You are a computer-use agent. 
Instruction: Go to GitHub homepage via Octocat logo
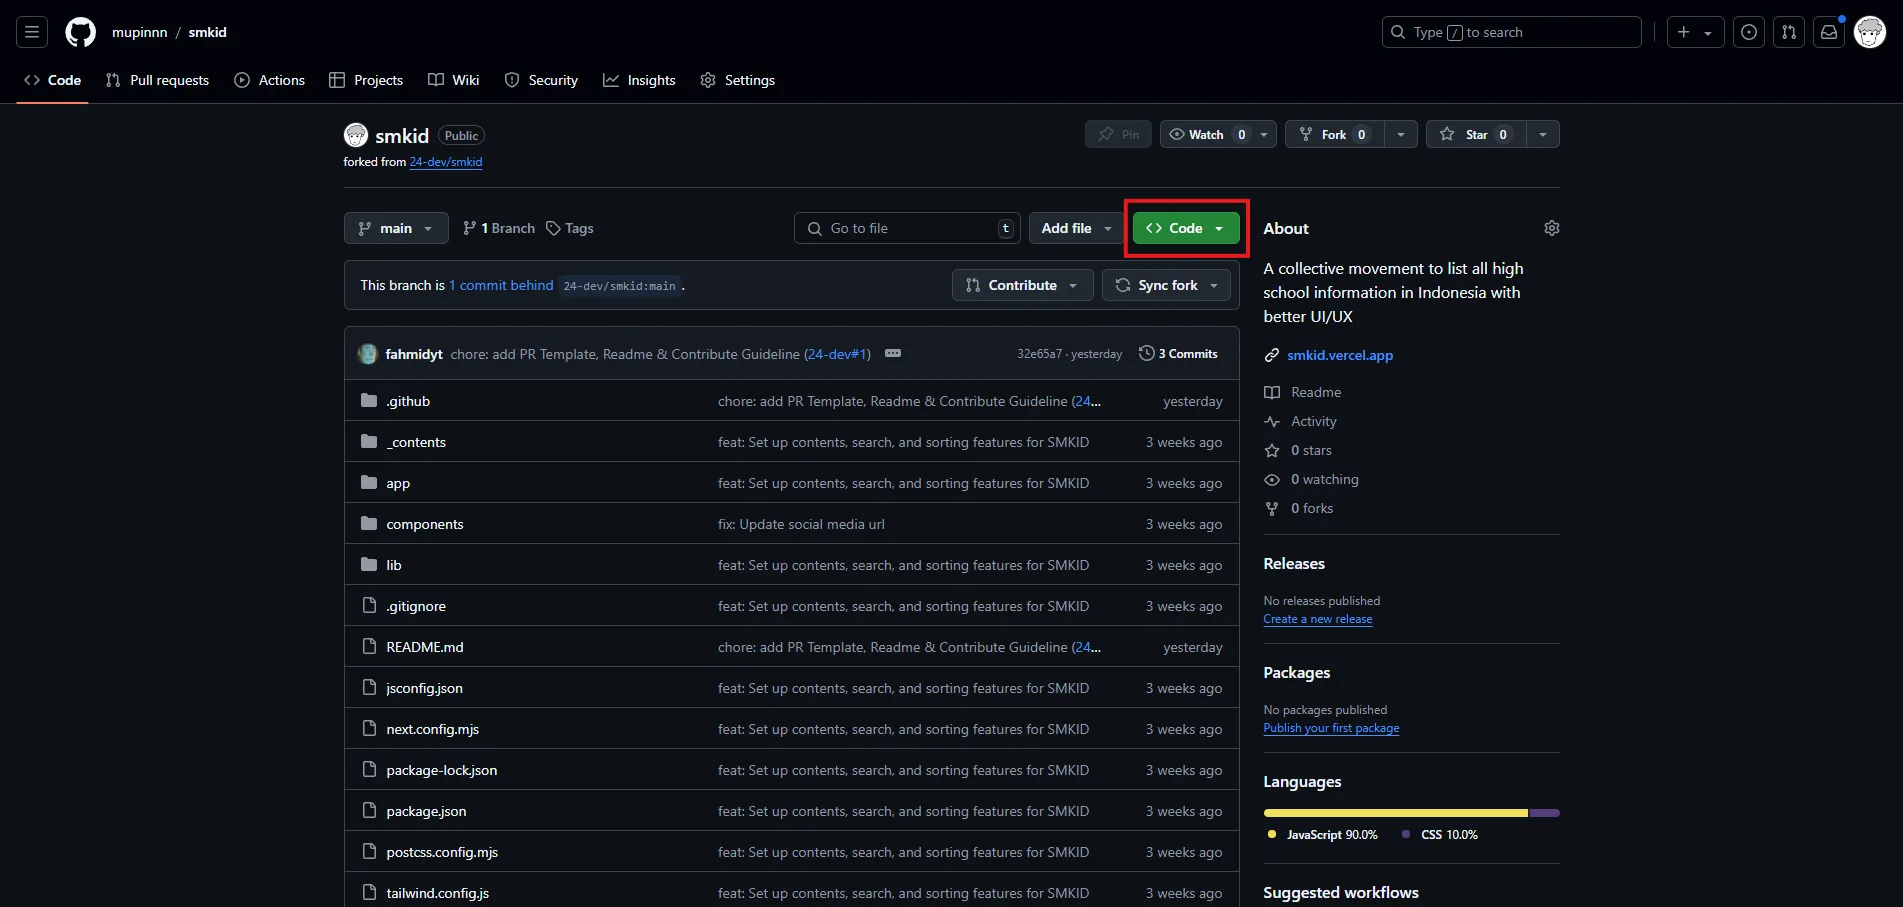[80, 32]
